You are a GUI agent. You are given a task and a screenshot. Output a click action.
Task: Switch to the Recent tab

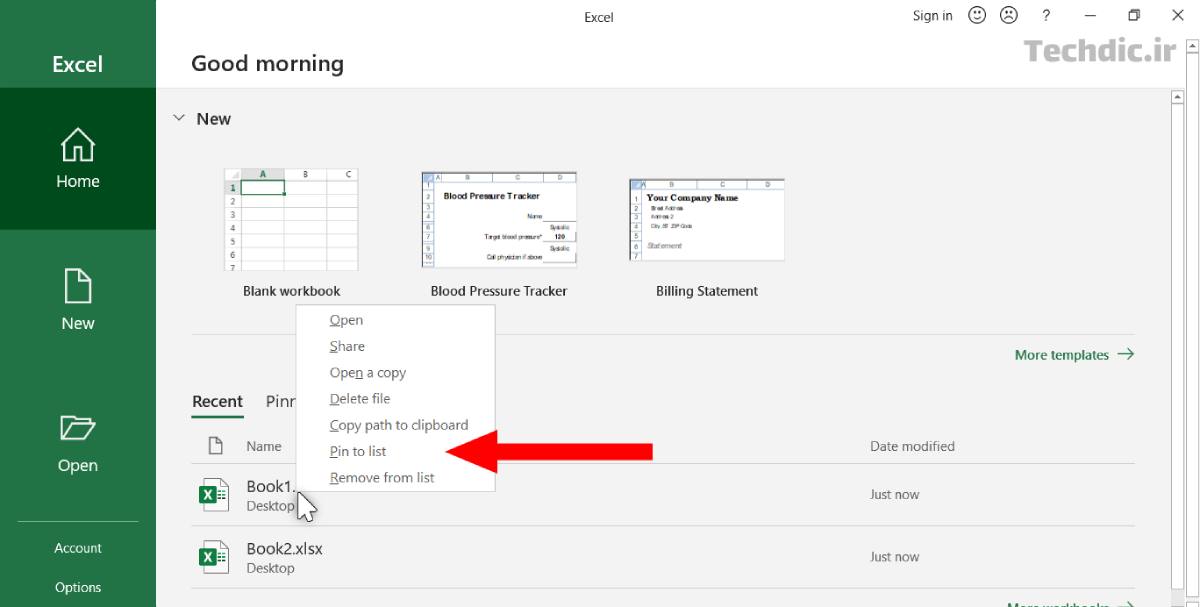pyautogui.click(x=217, y=401)
